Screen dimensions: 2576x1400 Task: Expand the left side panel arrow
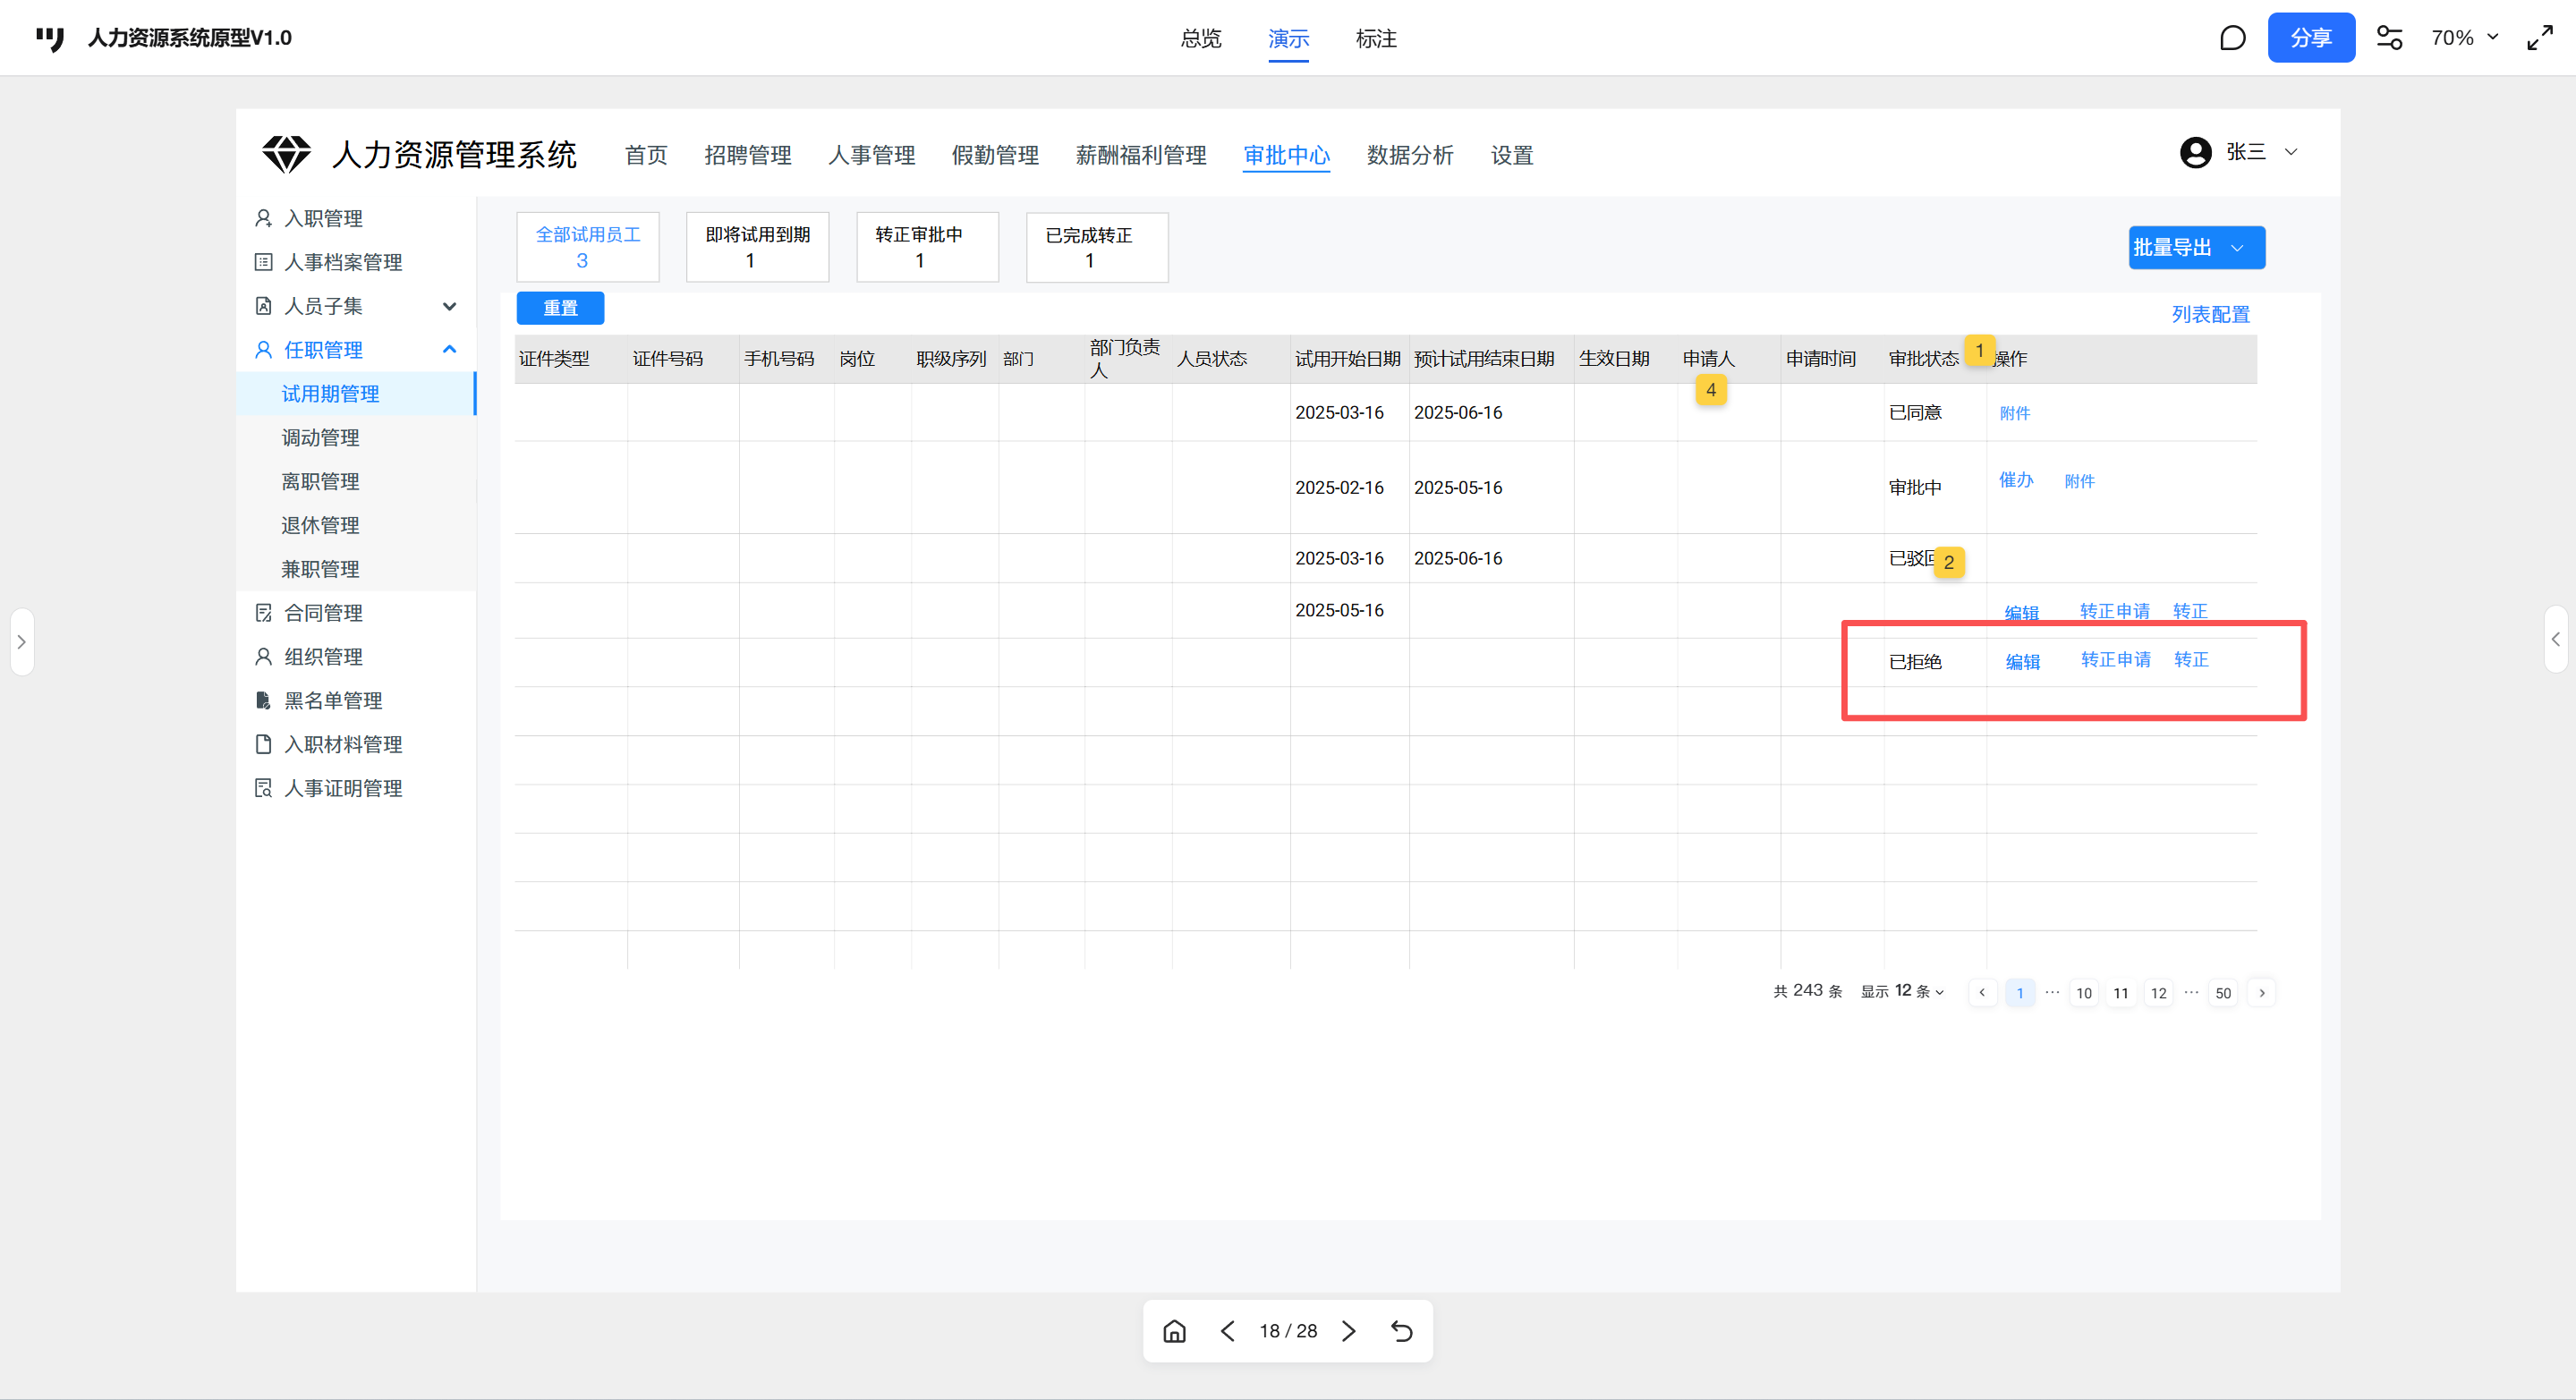(21, 642)
